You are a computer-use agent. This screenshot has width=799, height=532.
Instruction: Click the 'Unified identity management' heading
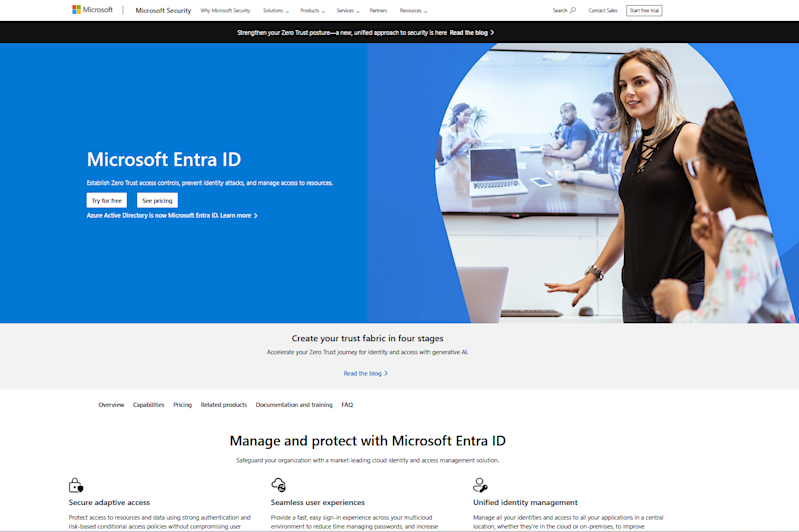coord(525,502)
